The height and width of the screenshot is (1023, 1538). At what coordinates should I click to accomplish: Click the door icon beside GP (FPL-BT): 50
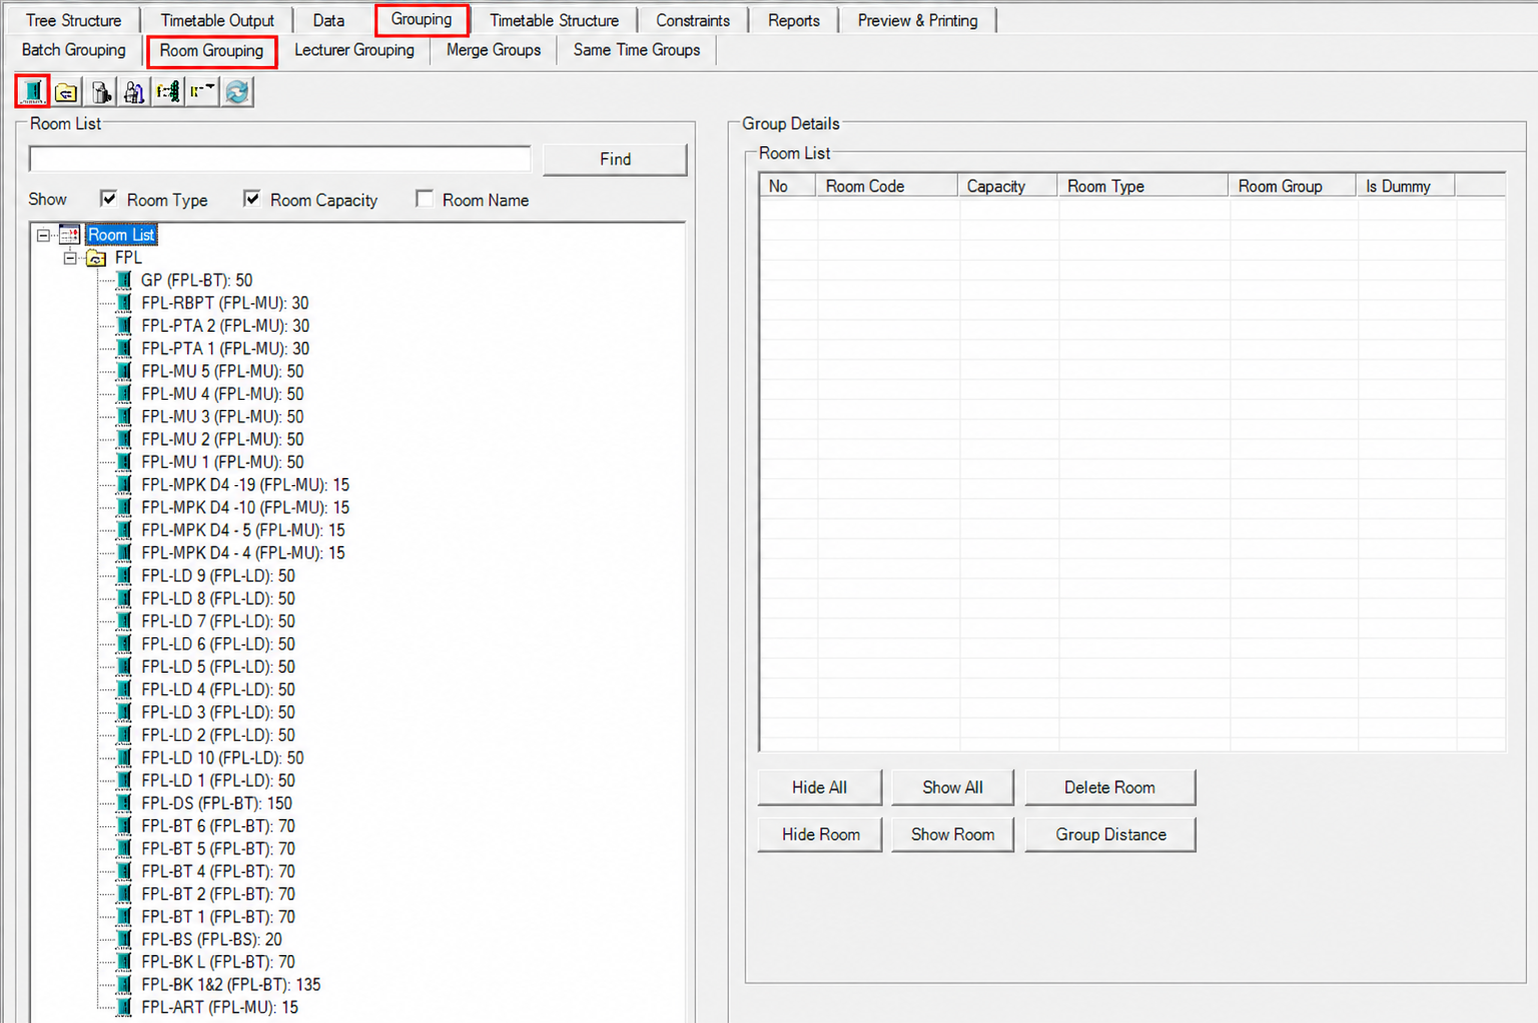pyautogui.click(x=124, y=280)
